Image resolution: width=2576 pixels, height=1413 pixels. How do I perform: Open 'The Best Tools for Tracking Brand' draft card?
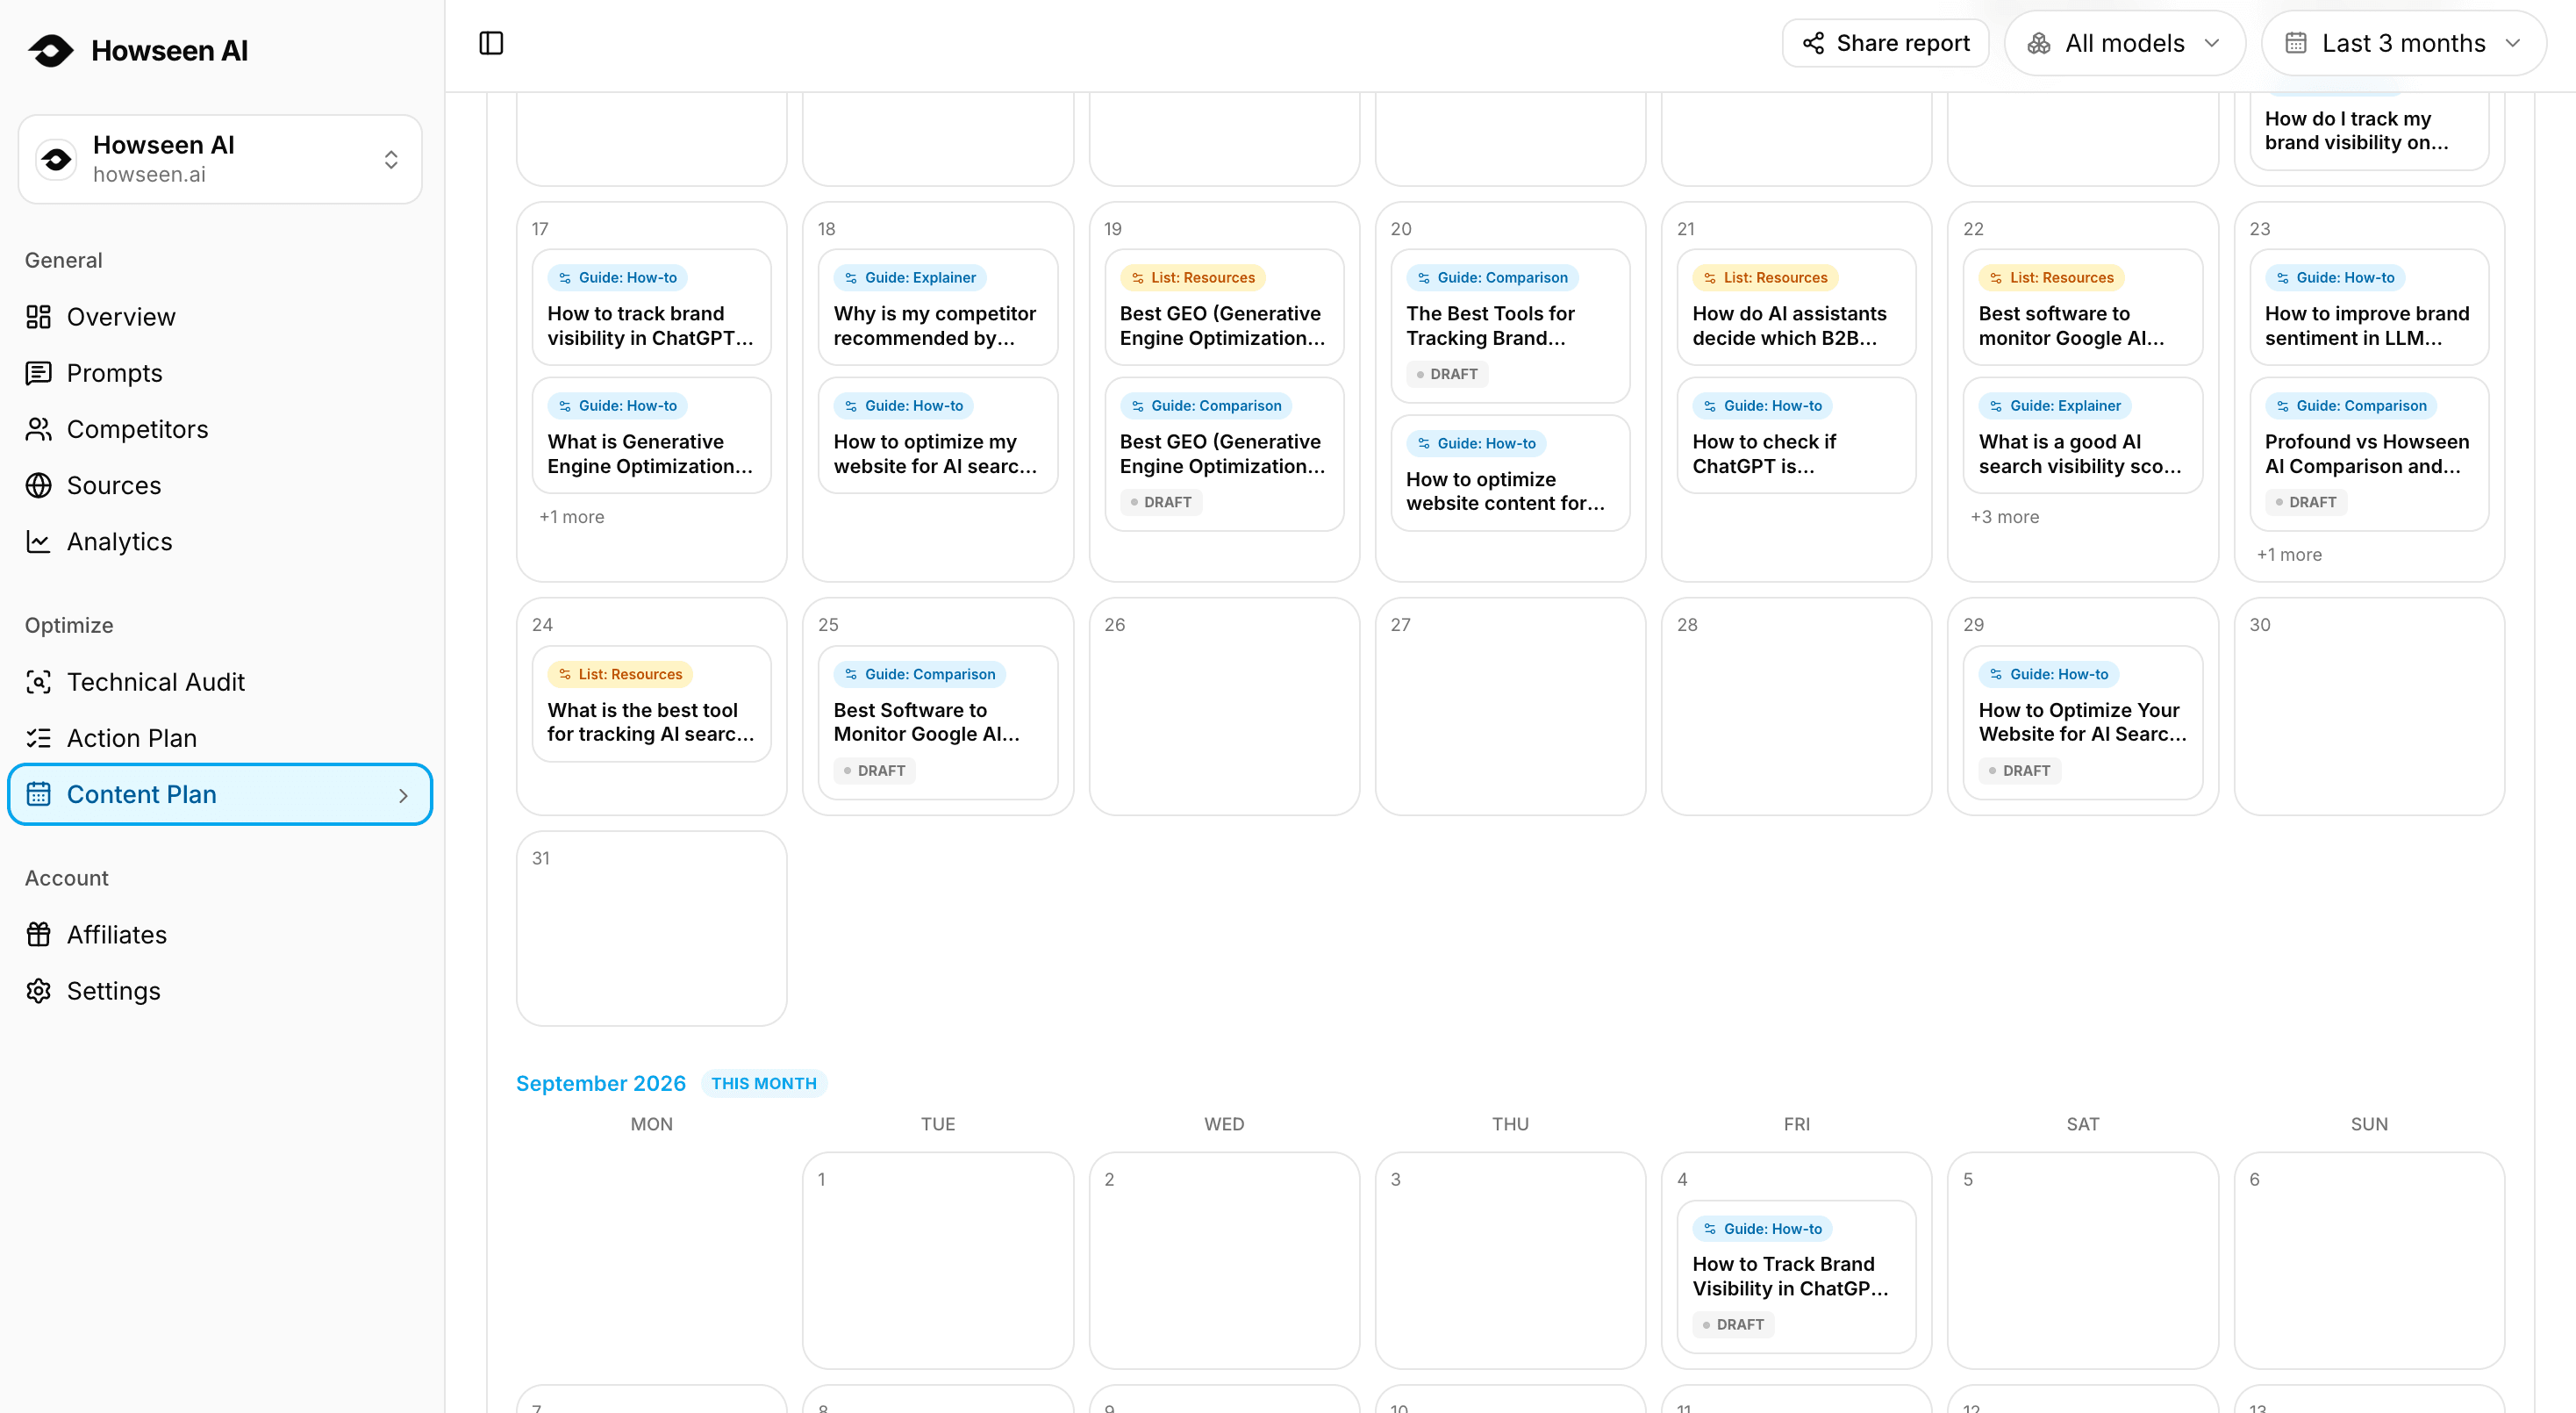pyautogui.click(x=1510, y=326)
